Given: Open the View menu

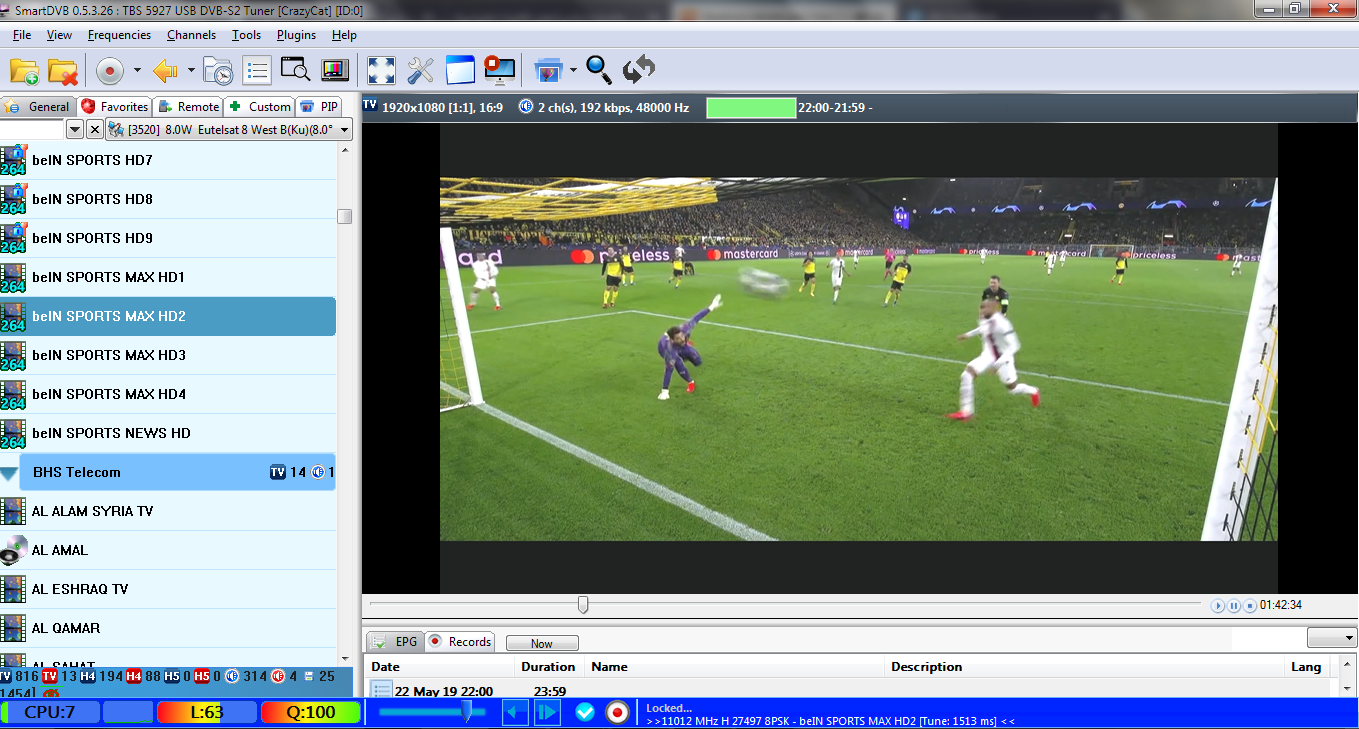Looking at the screenshot, I should pos(59,35).
